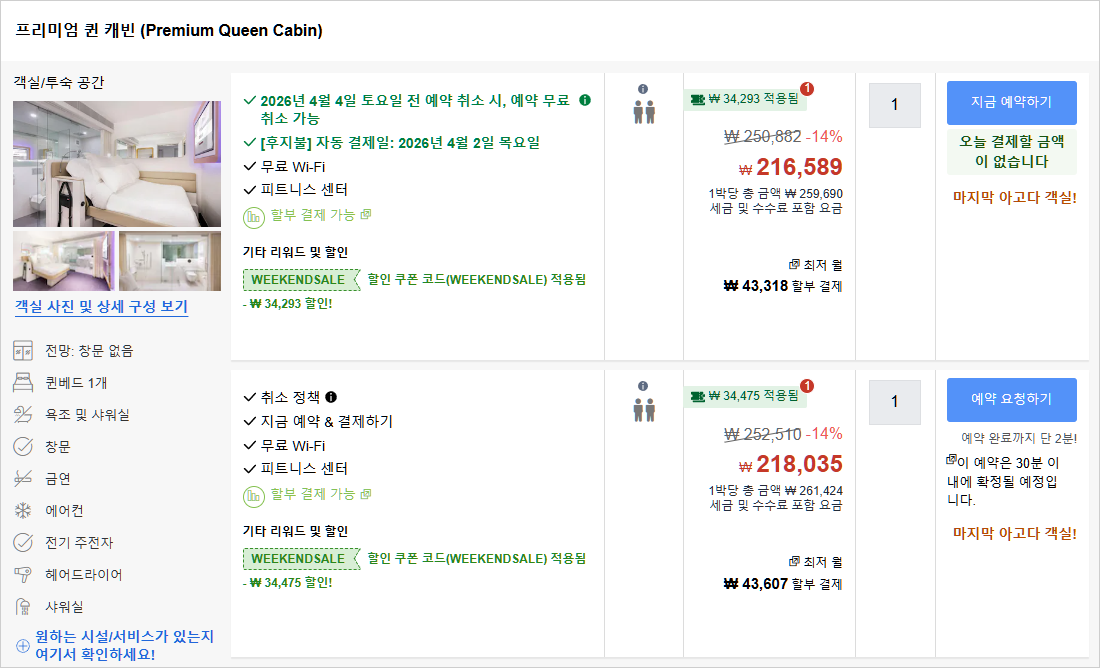Open 할부 결제 가능 link in second offer
Screen dimensions: 1100x669
pos(313,494)
